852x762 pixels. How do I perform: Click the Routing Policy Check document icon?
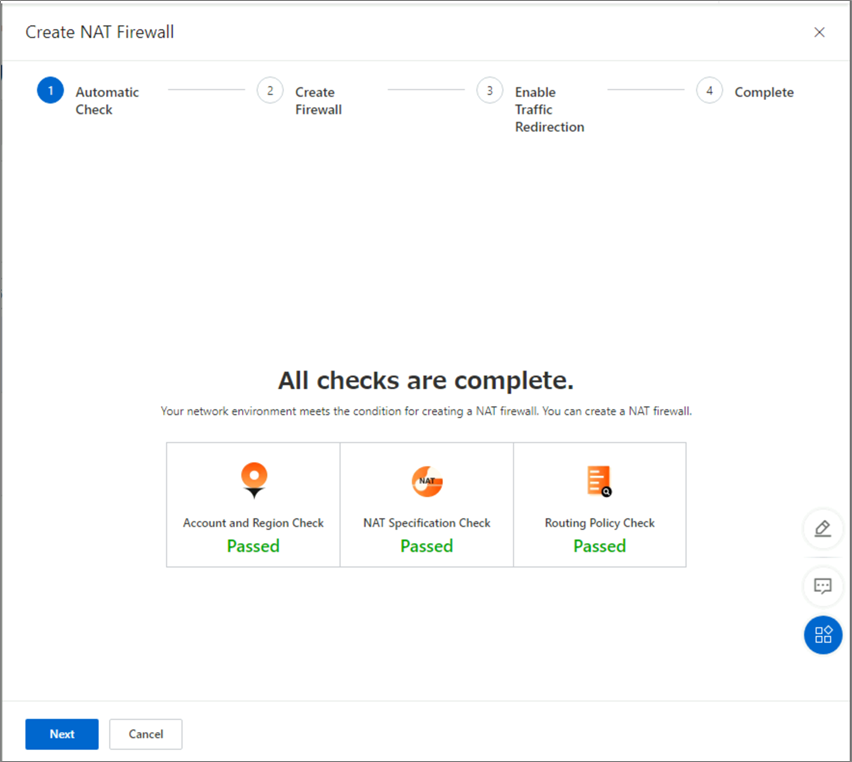[x=599, y=481]
